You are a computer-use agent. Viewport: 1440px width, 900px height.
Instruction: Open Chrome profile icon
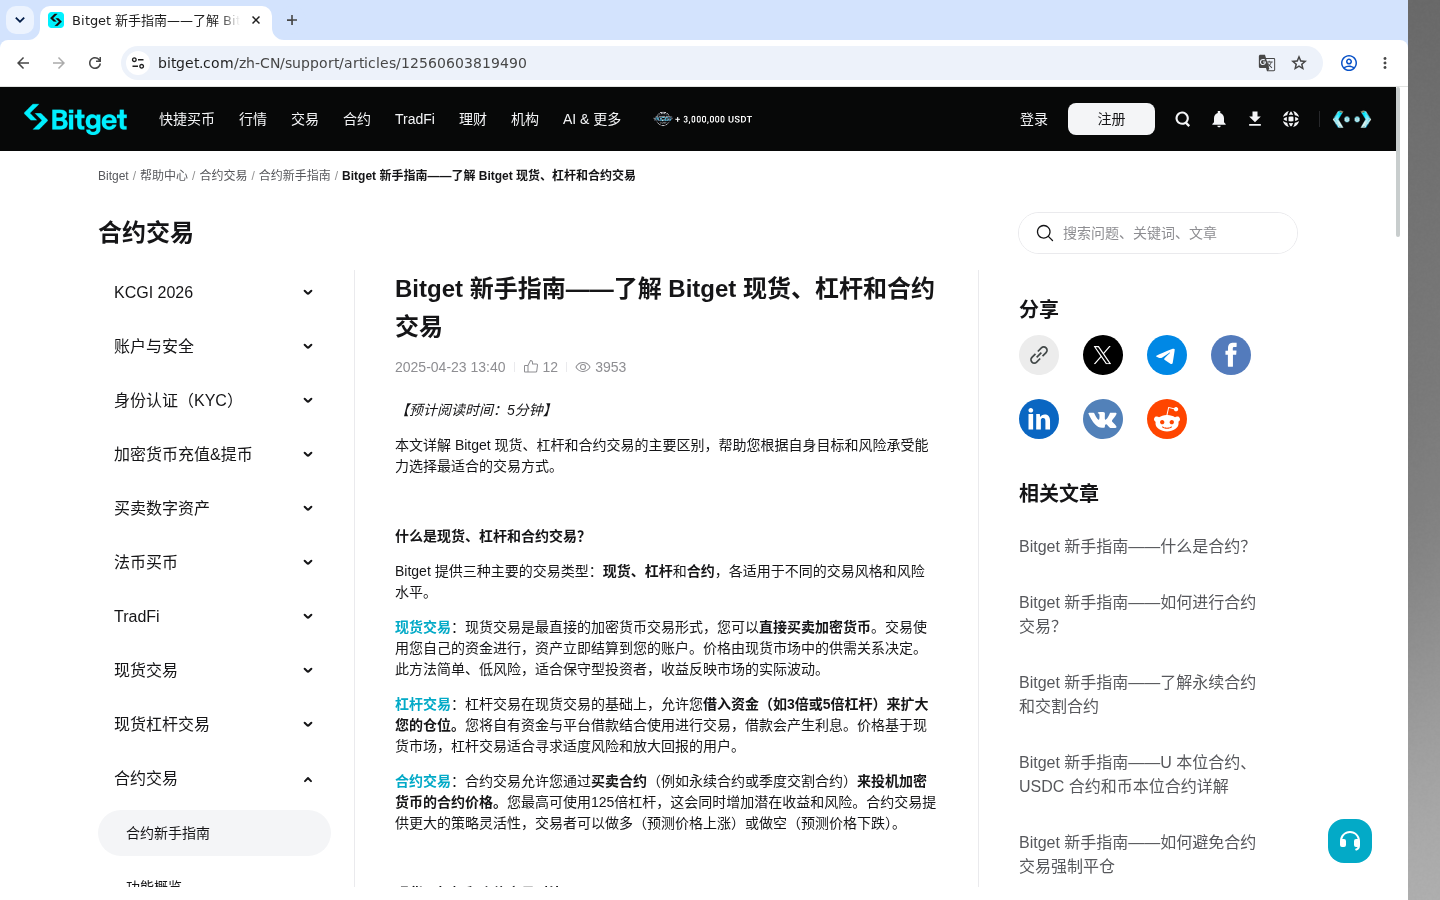pos(1349,63)
